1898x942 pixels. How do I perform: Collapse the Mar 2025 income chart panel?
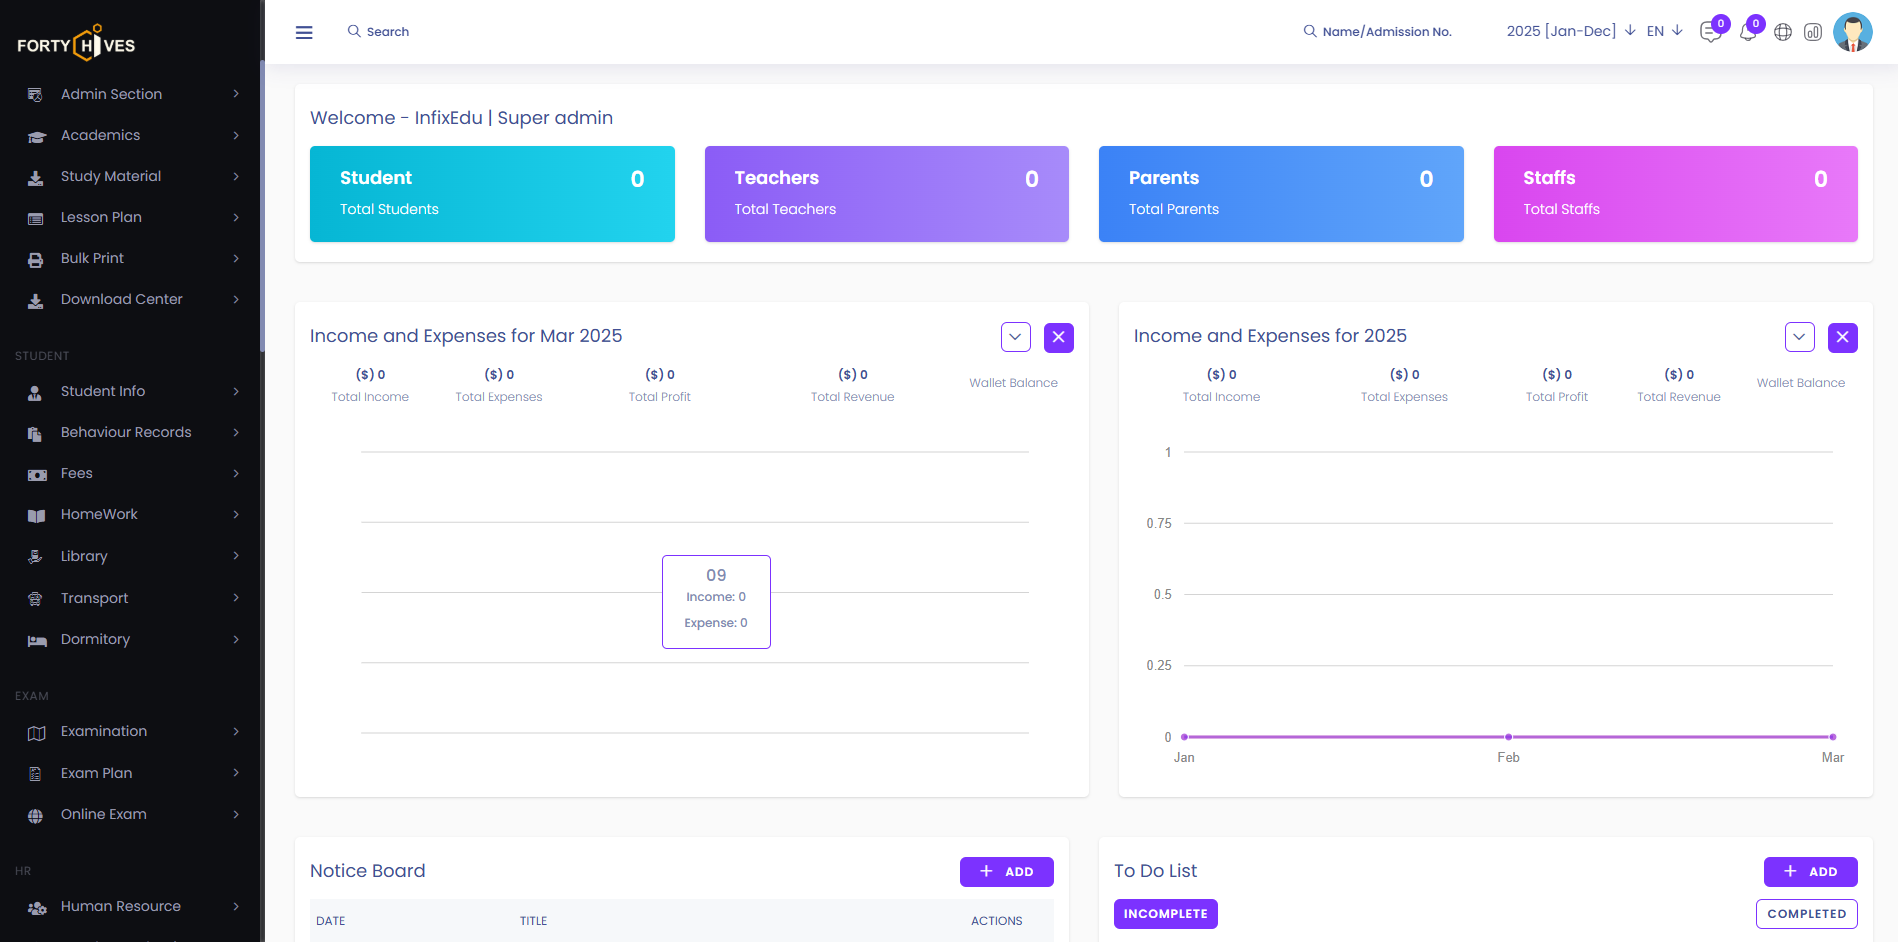[x=1015, y=337]
